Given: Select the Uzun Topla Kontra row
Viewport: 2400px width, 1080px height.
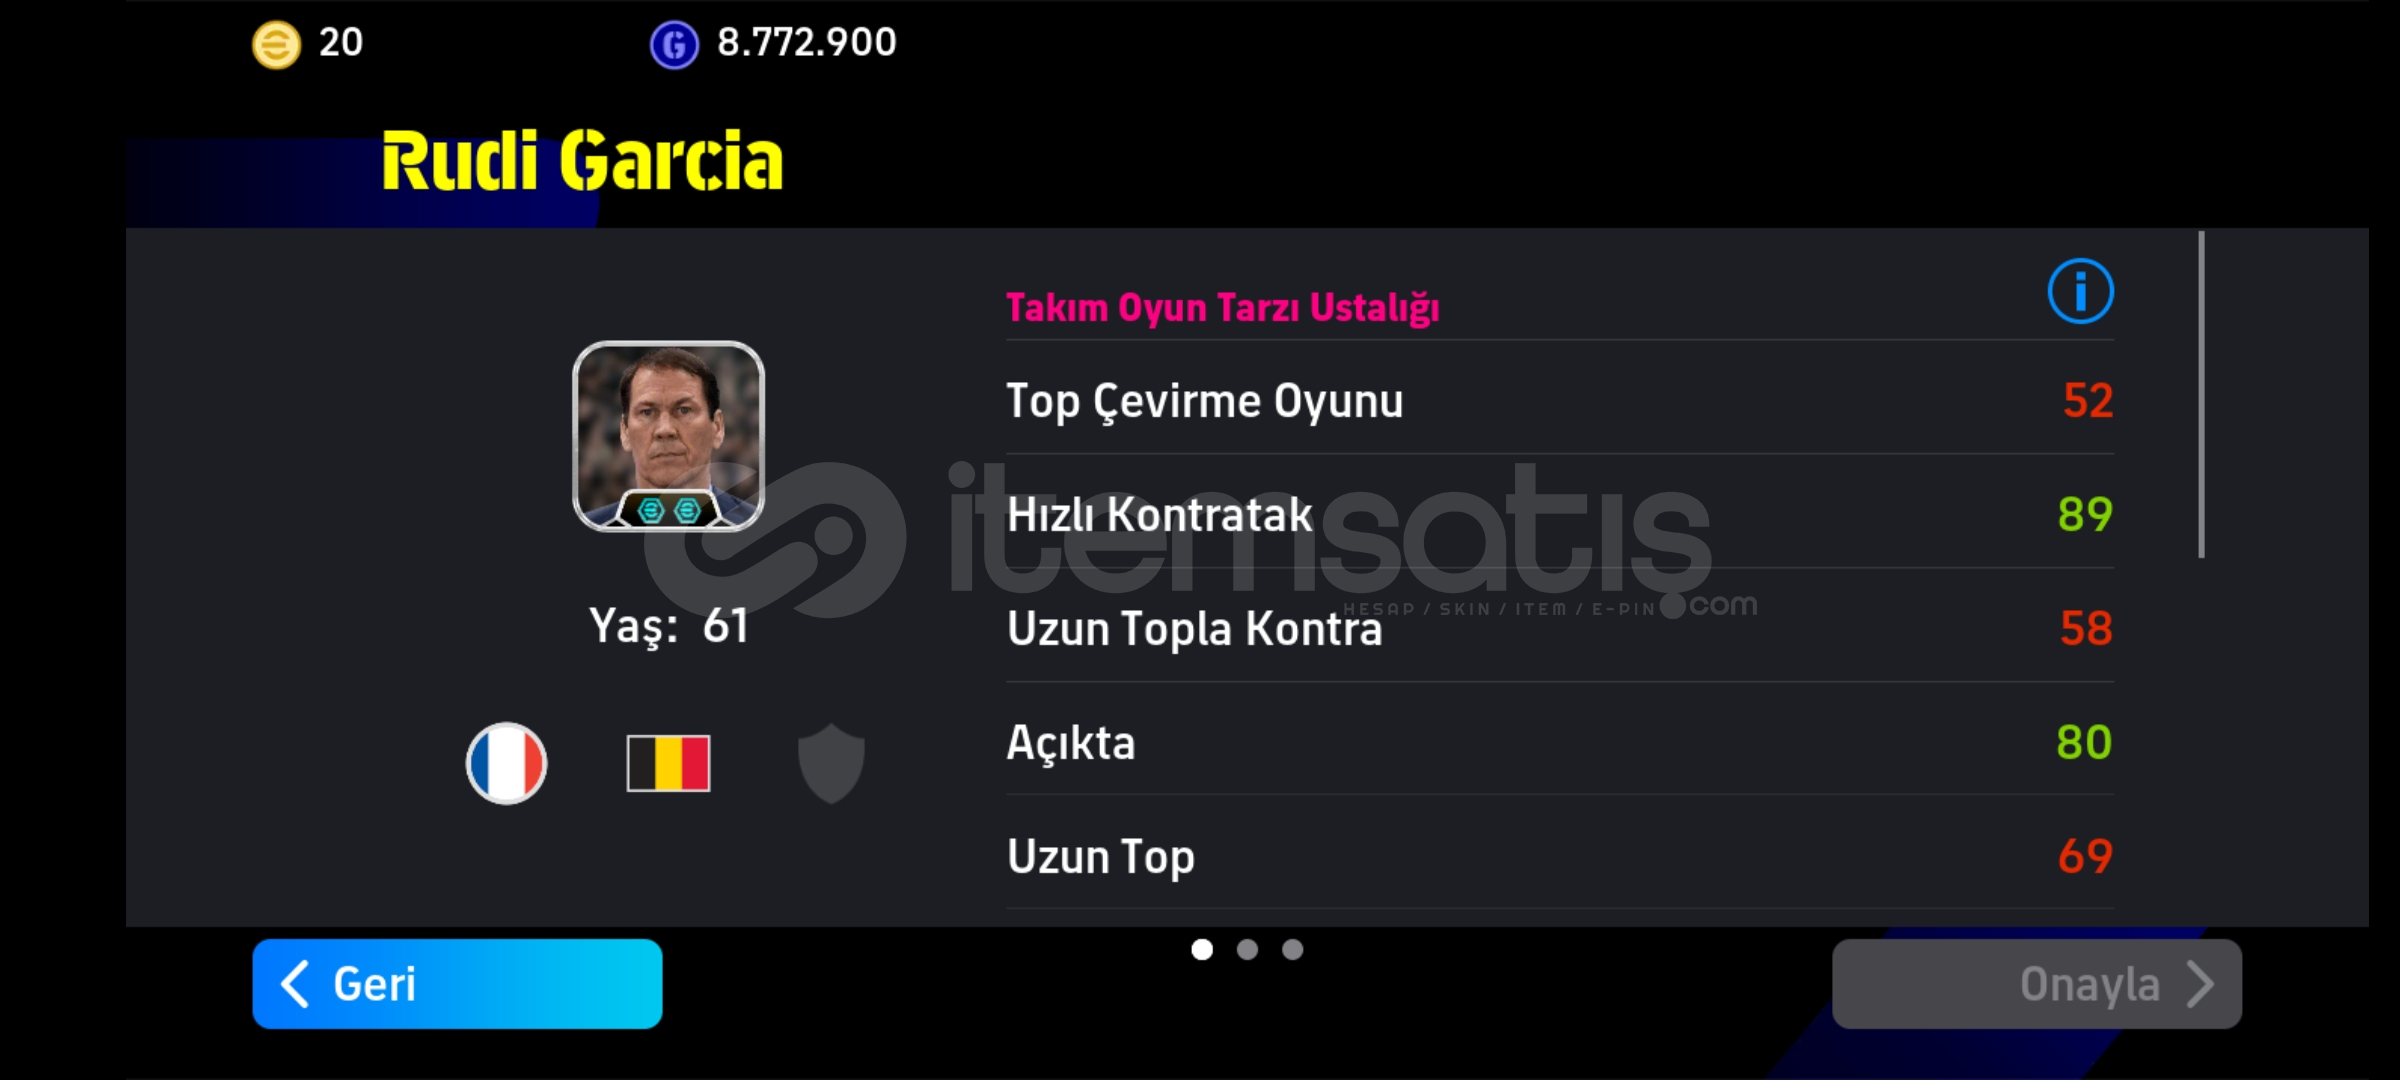Looking at the screenshot, I should pyautogui.click(x=1560, y=628).
